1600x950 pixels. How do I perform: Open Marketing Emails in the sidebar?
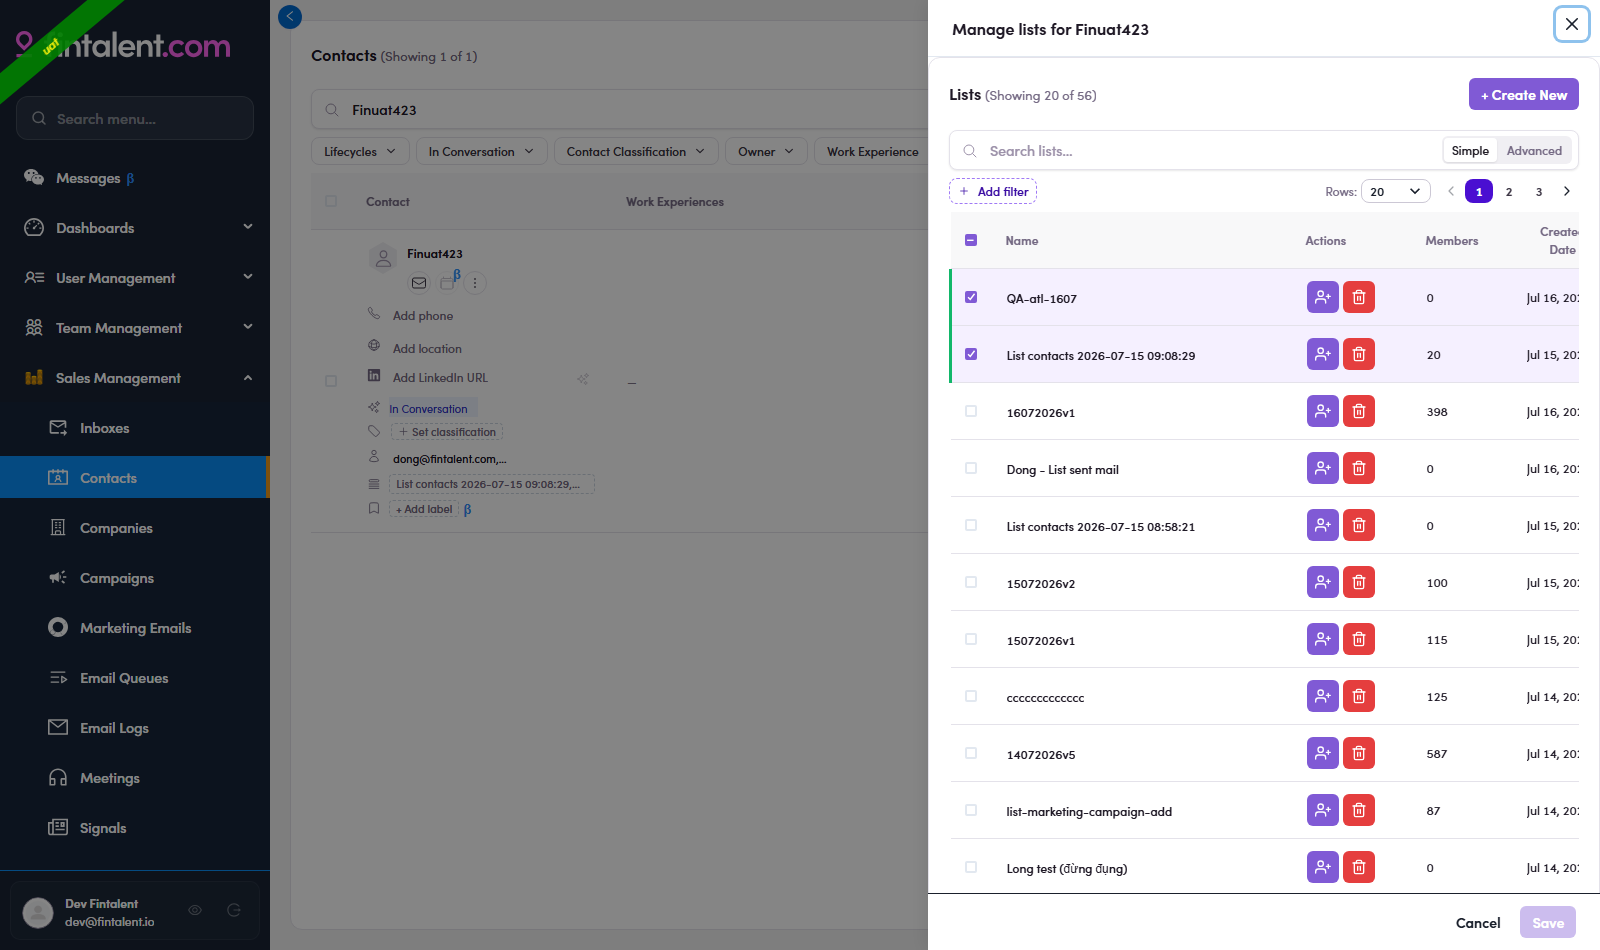pyautogui.click(x=135, y=628)
